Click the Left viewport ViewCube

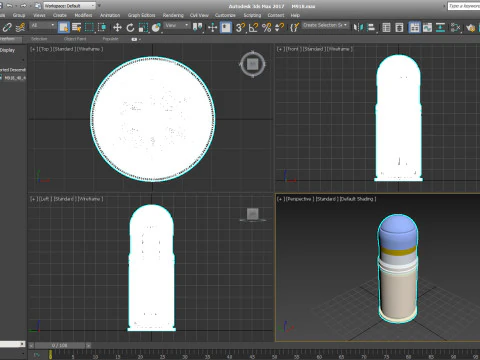pyautogui.click(x=252, y=214)
